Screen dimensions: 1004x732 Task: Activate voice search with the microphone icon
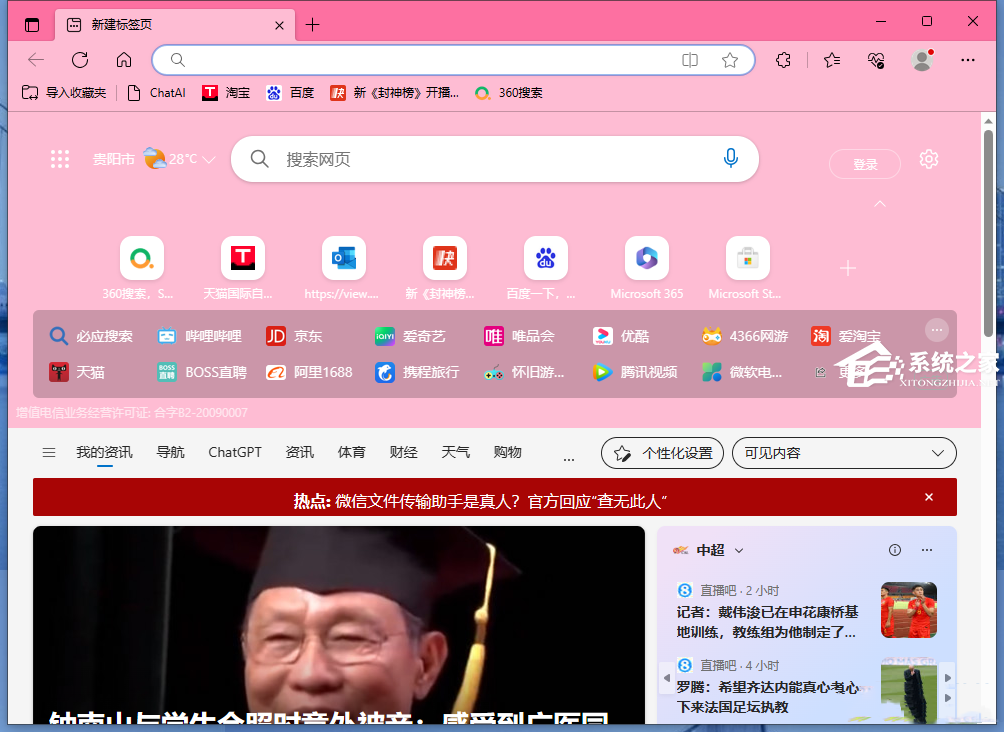731,158
